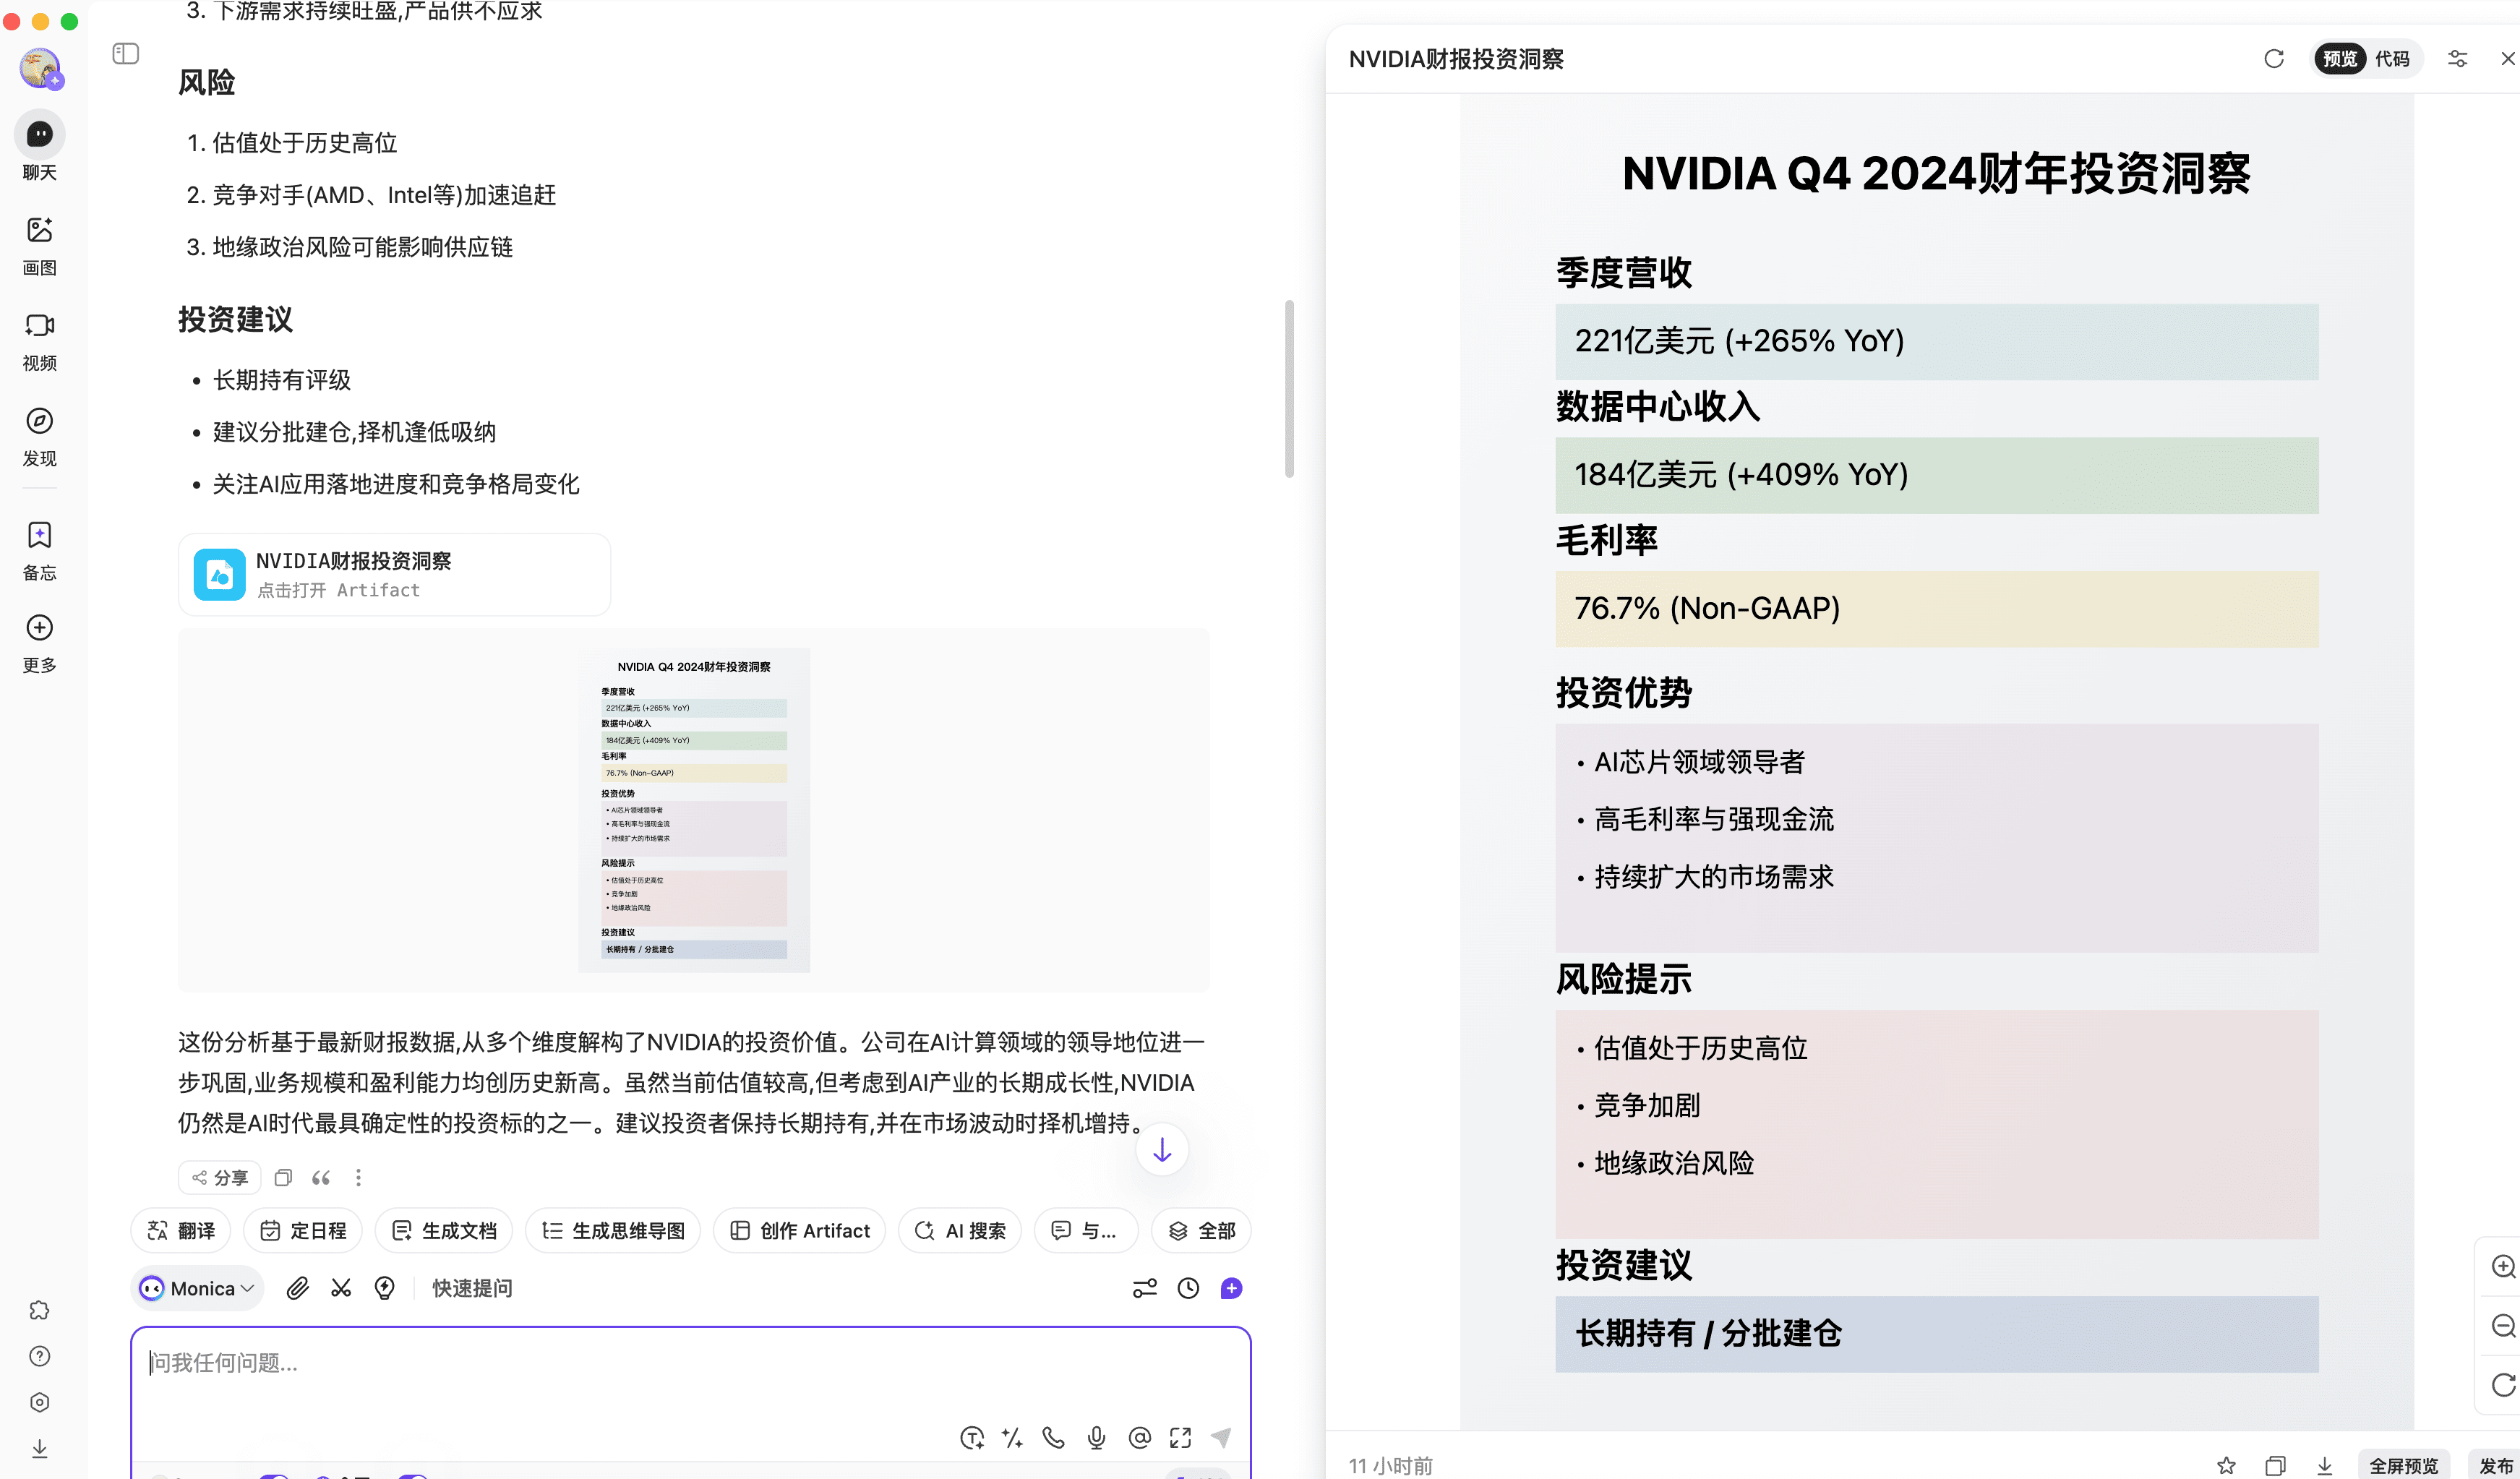
Task: Start a voice call with phone icon
Action: pos(1053,1438)
